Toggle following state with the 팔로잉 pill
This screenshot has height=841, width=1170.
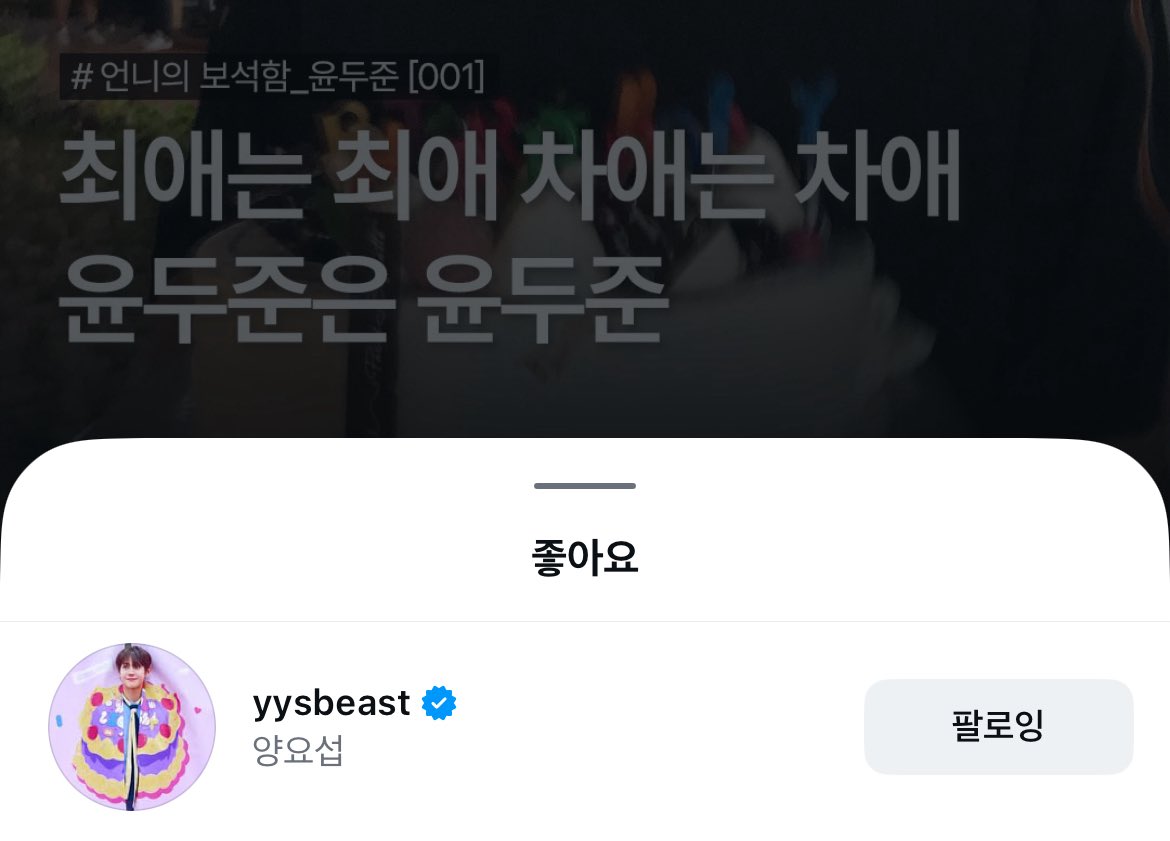pyautogui.click(x=998, y=726)
